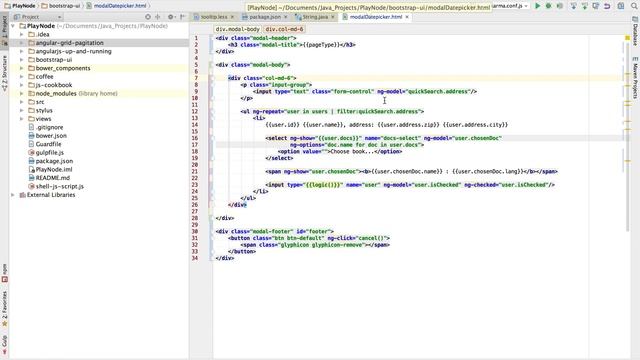Expand the angular-grid-pagitation folder
This screenshot has width=640, height=360.
coord(22,43)
